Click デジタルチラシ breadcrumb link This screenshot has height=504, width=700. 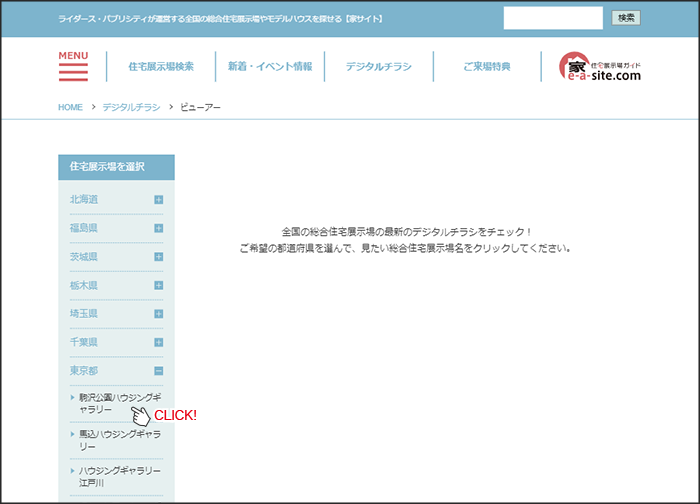(131, 107)
